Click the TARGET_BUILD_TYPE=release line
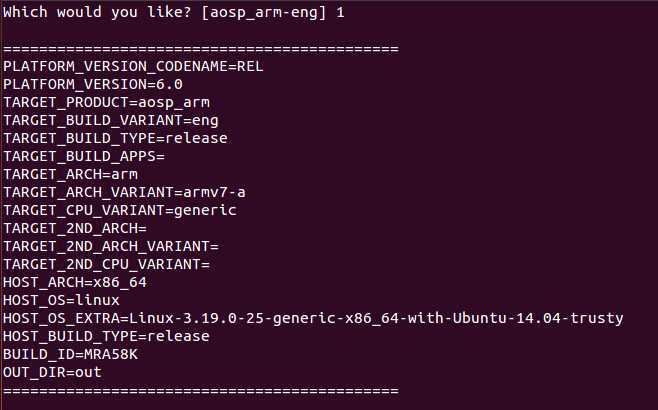Viewport: 658px width, 410px height. [x=115, y=138]
